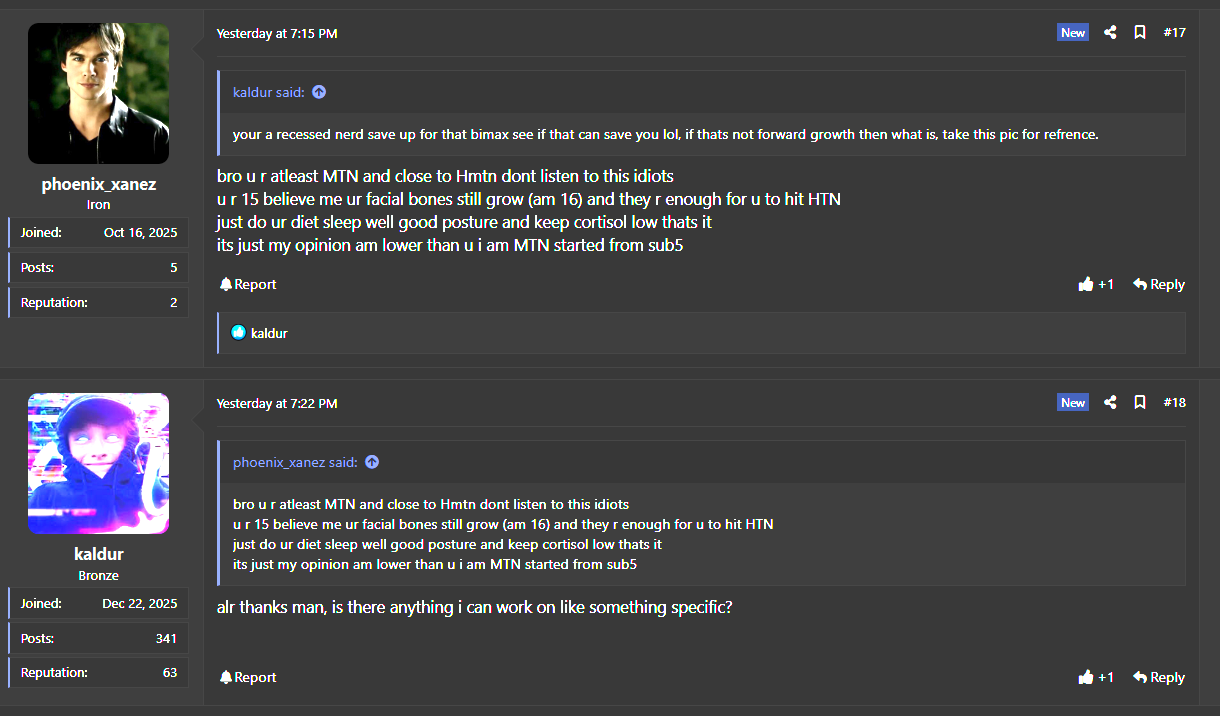The width and height of the screenshot is (1220, 716).
Task: Open phoenix_xanez's profile avatar
Action: coord(98,93)
